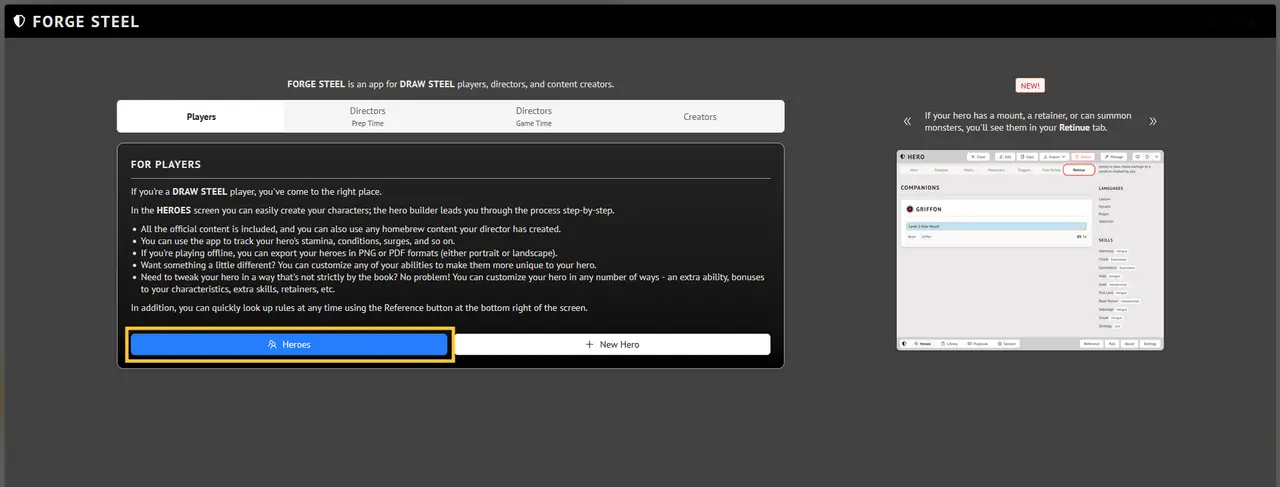Click the Forge Steel shield logo
This screenshot has height=487, width=1280.
(19, 21)
